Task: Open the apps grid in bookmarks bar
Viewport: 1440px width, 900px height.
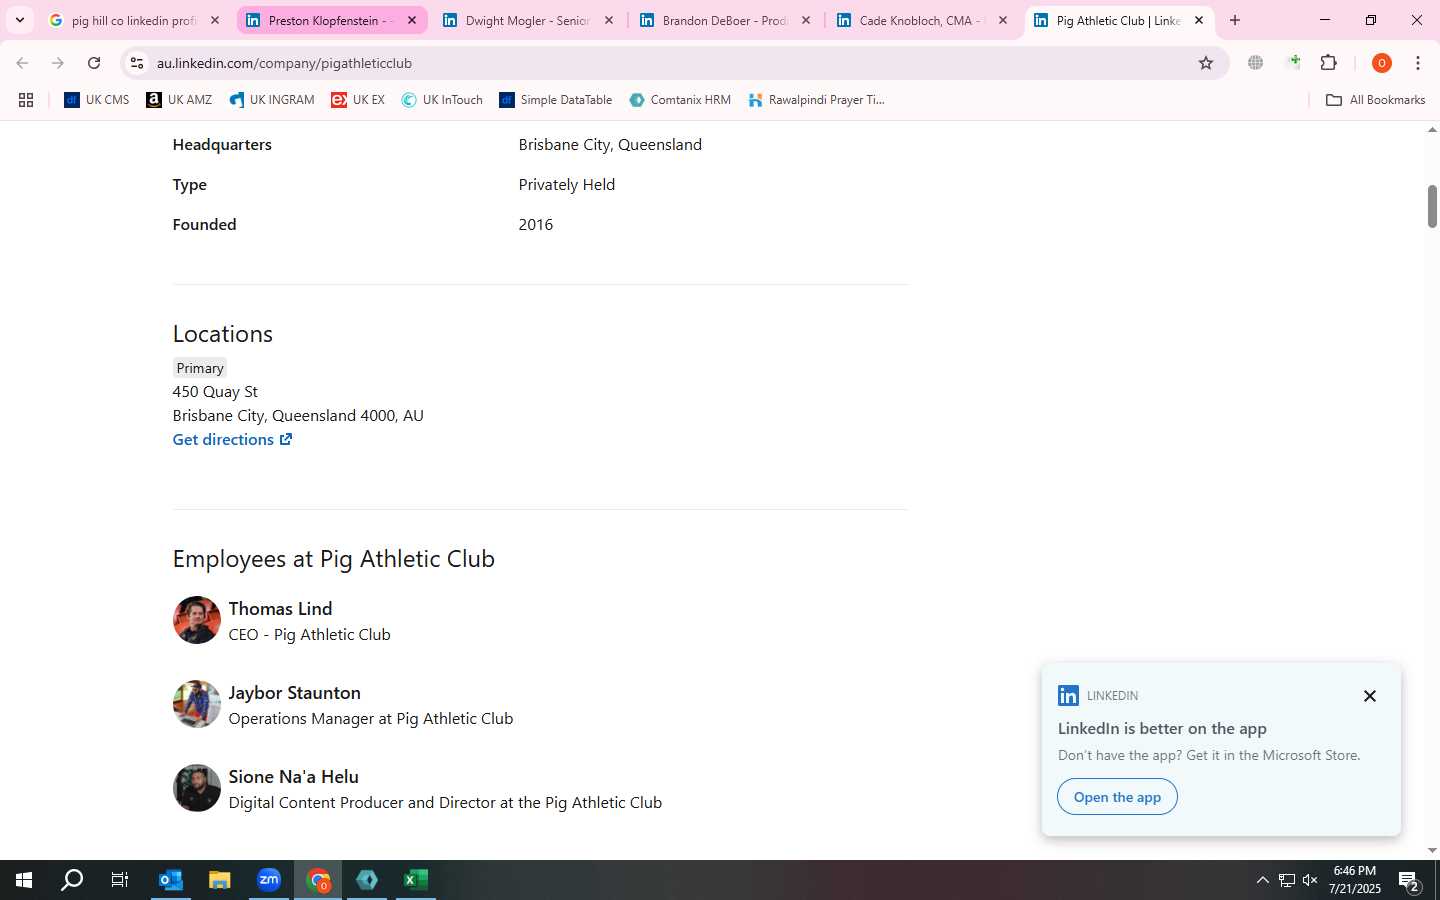Action: pos(26,100)
